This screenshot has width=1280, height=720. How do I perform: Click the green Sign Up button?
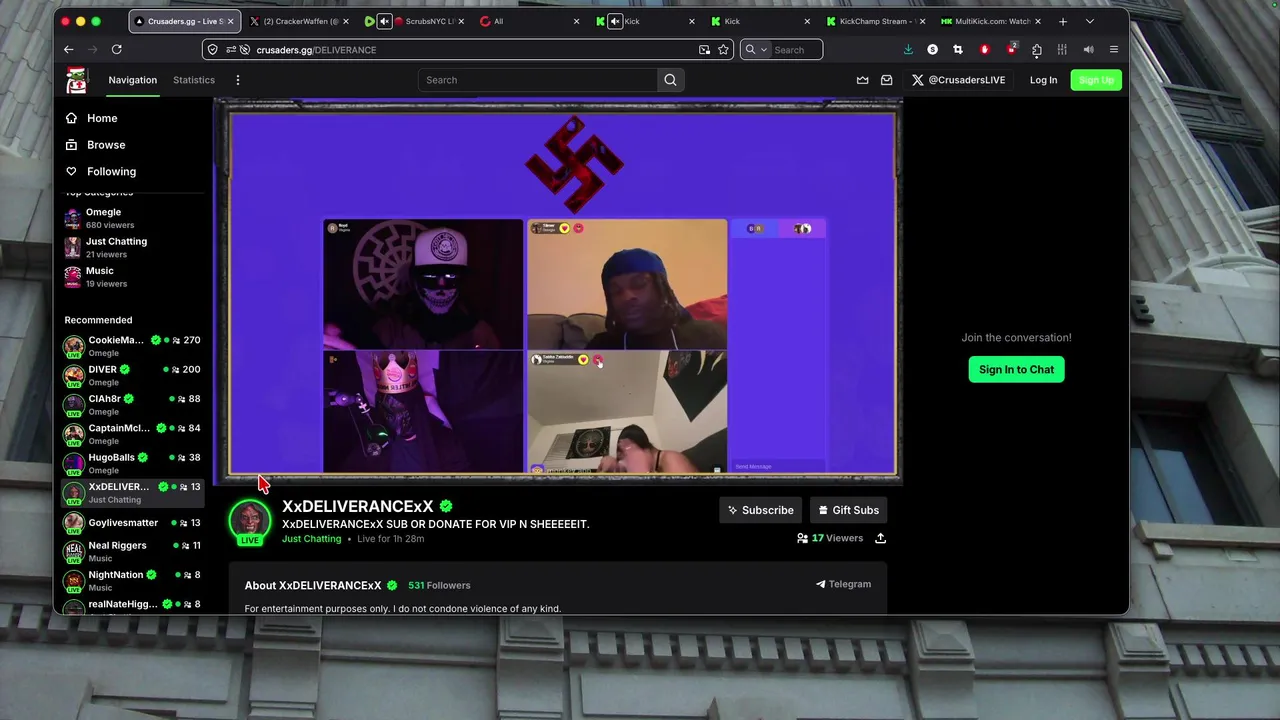click(1096, 80)
